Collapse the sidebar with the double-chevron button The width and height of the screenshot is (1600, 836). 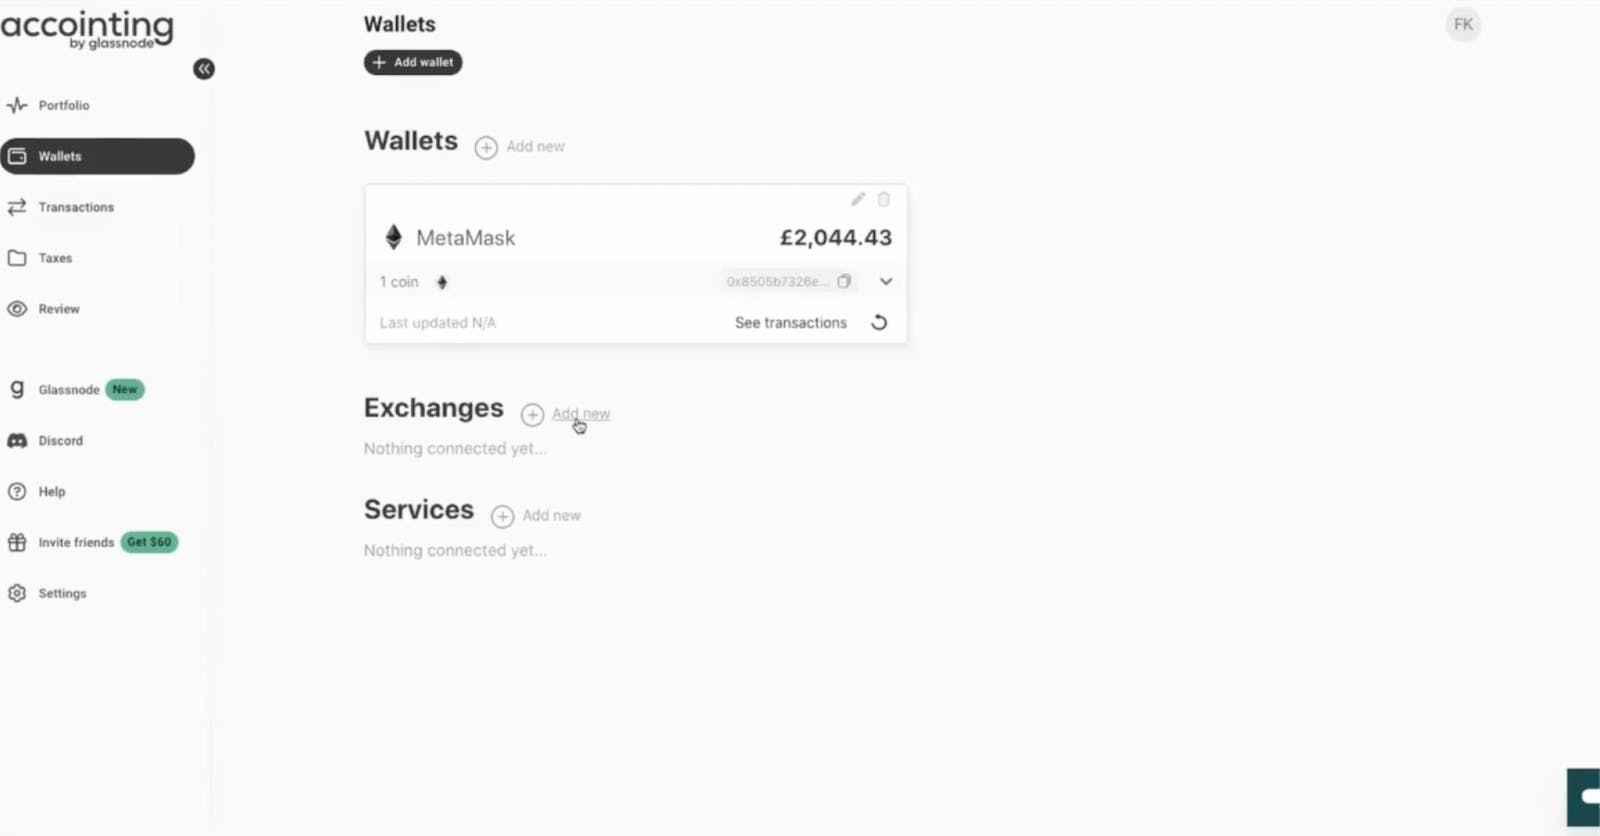click(x=204, y=69)
